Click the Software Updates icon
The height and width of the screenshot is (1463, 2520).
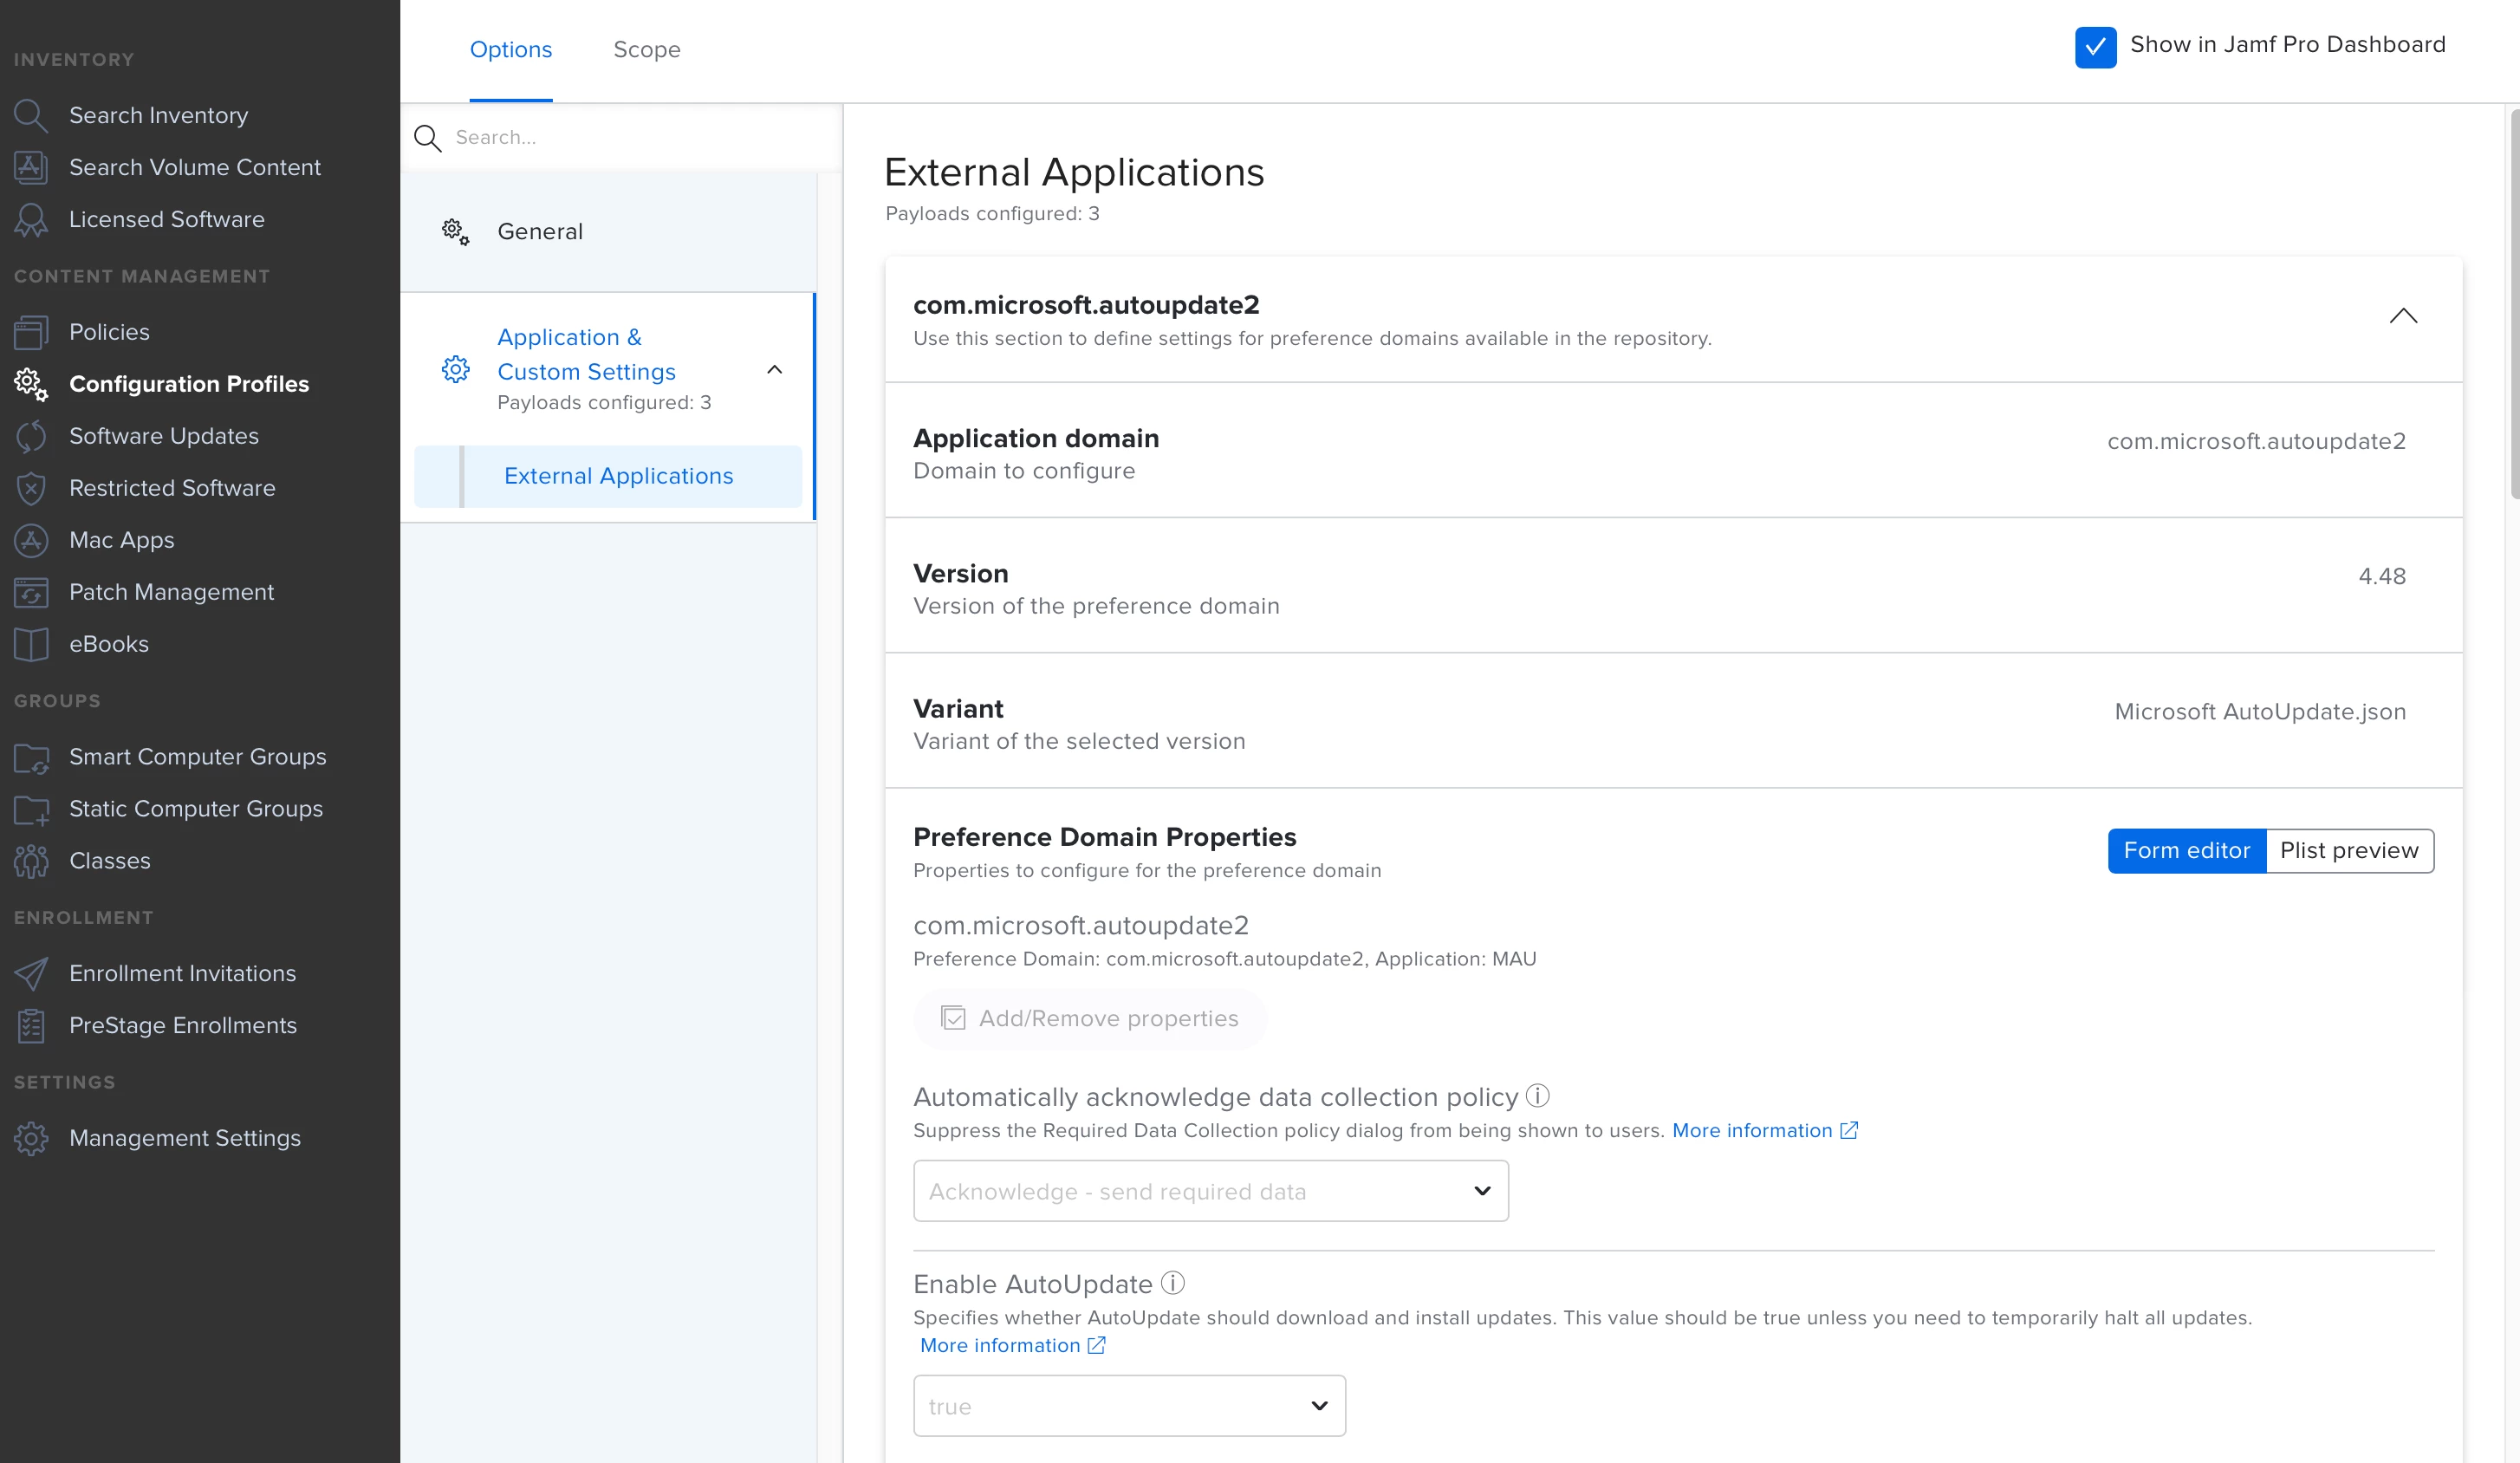point(31,436)
